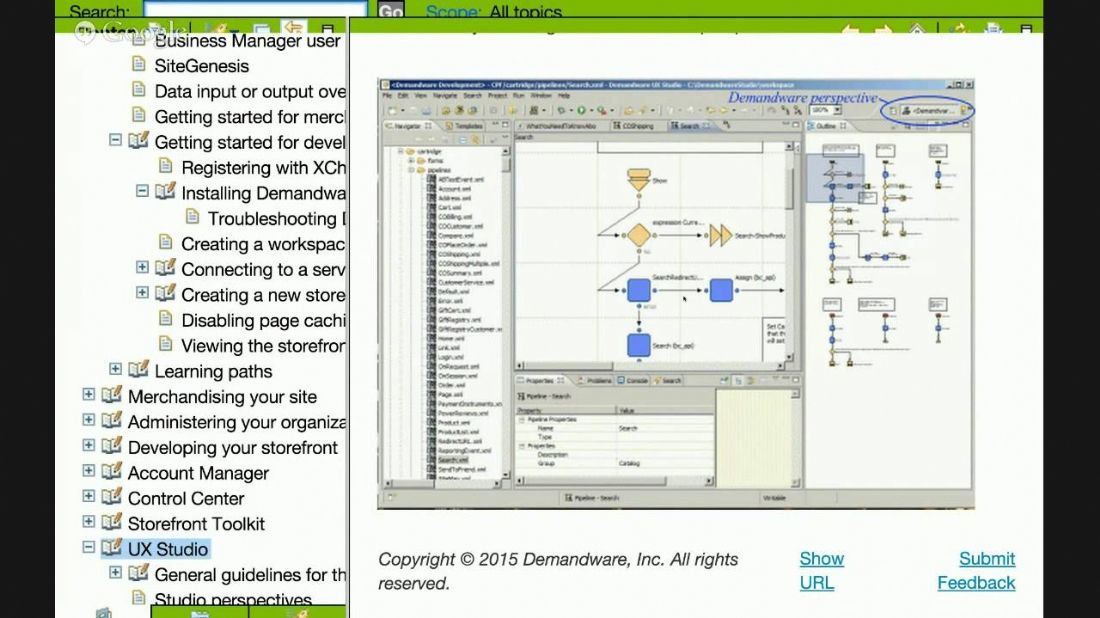Click the book icon beside Merchandising your site

click(x=112, y=395)
